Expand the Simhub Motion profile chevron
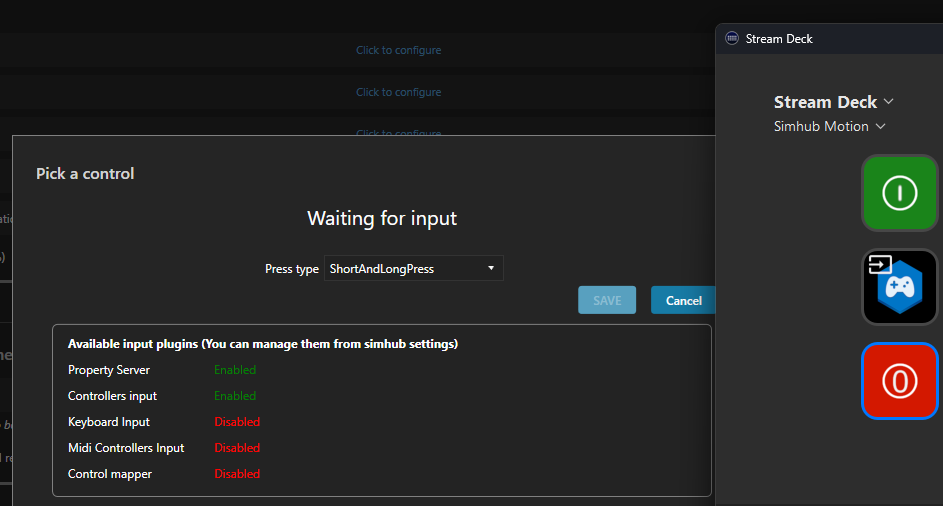The image size is (943, 506). click(880, 126)
